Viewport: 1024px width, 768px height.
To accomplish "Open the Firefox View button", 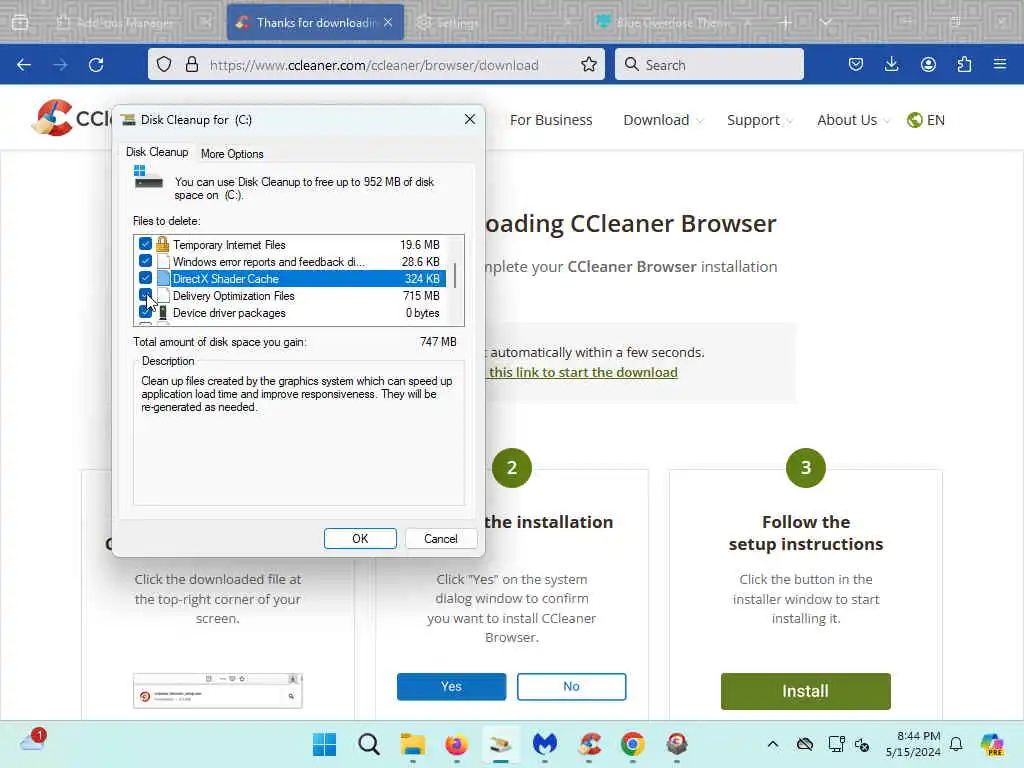I will (20, 22).
